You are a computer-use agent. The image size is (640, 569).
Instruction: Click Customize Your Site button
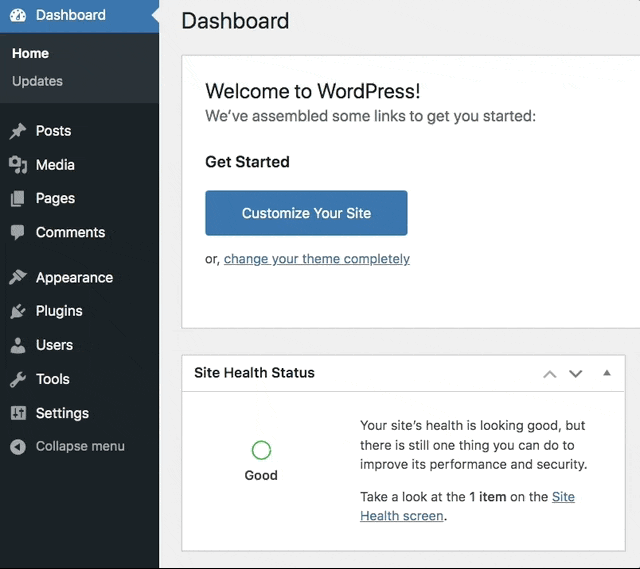click(x=306, y=213)
